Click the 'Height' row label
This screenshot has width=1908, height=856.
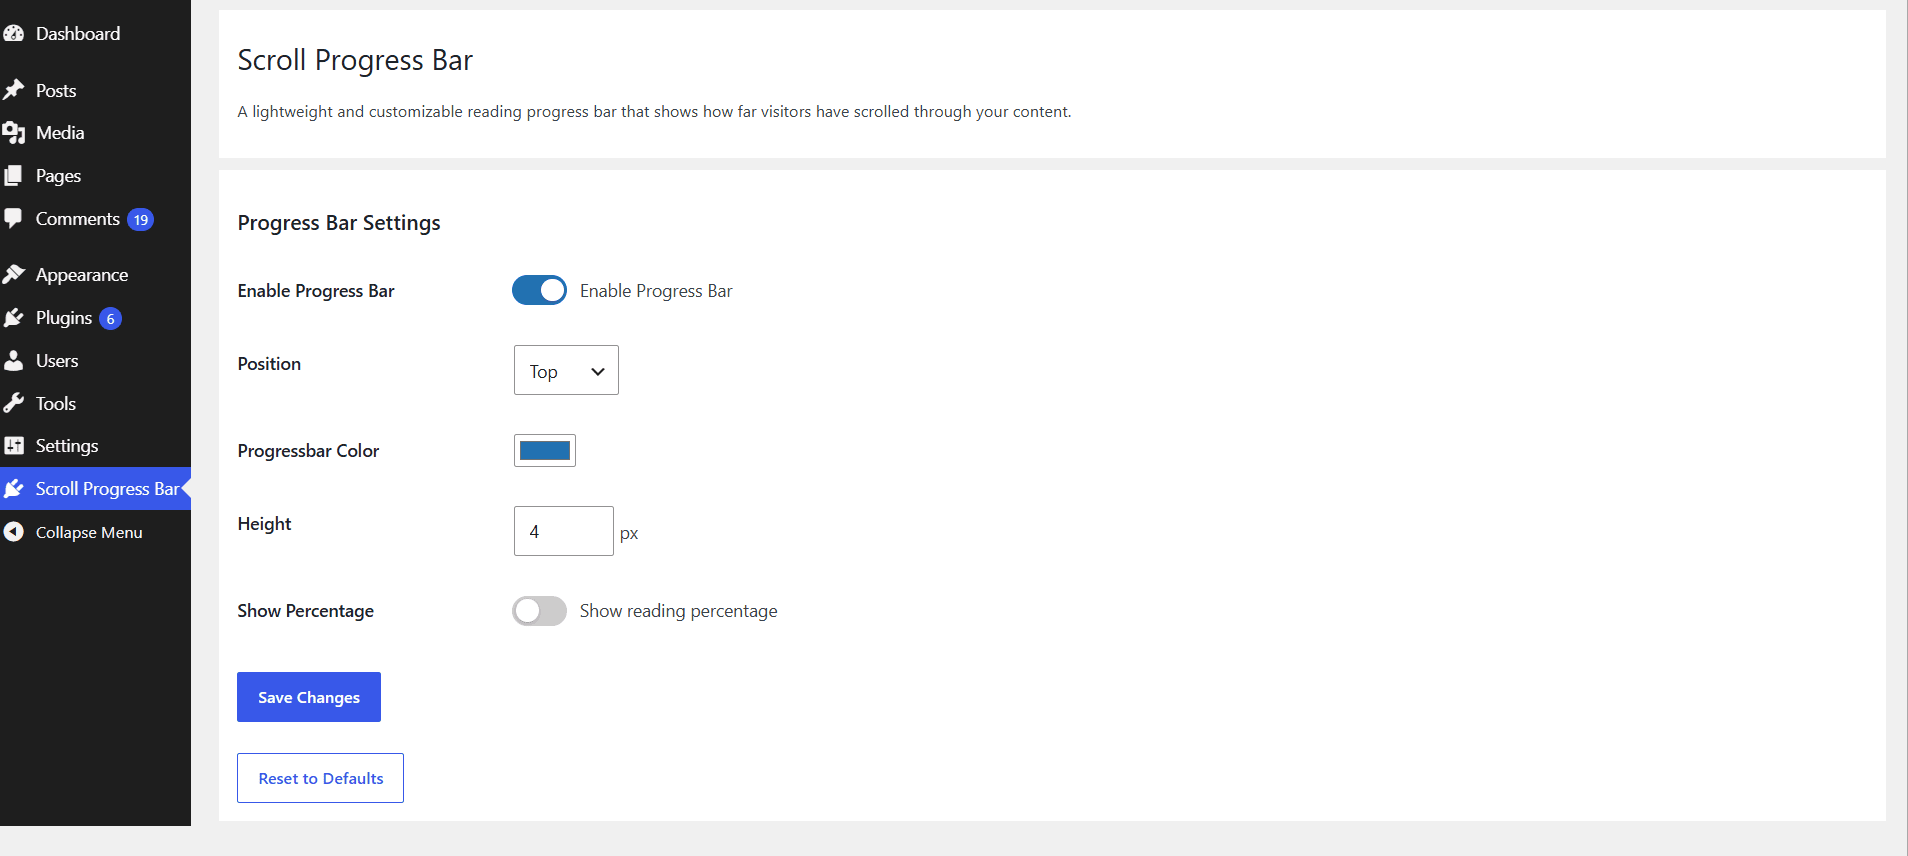264,524
